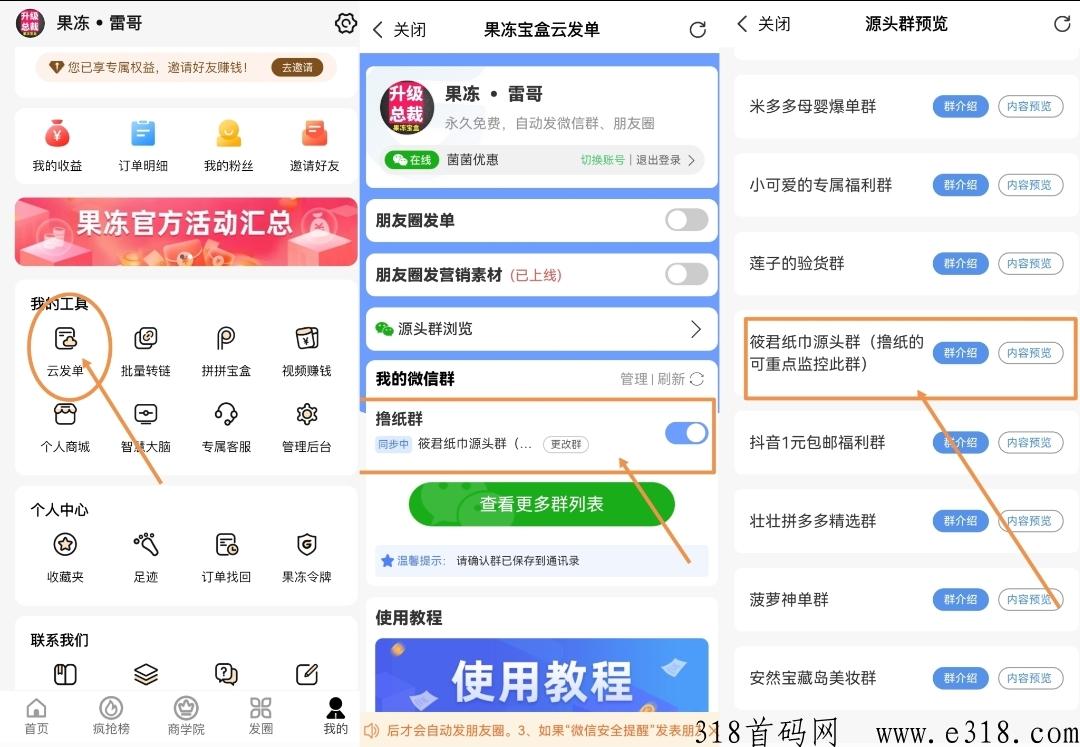The width and height of the screenshot is (1080, 747).
Task: Tap the green 查看更多群列表 button
Action: pos(541,505)
